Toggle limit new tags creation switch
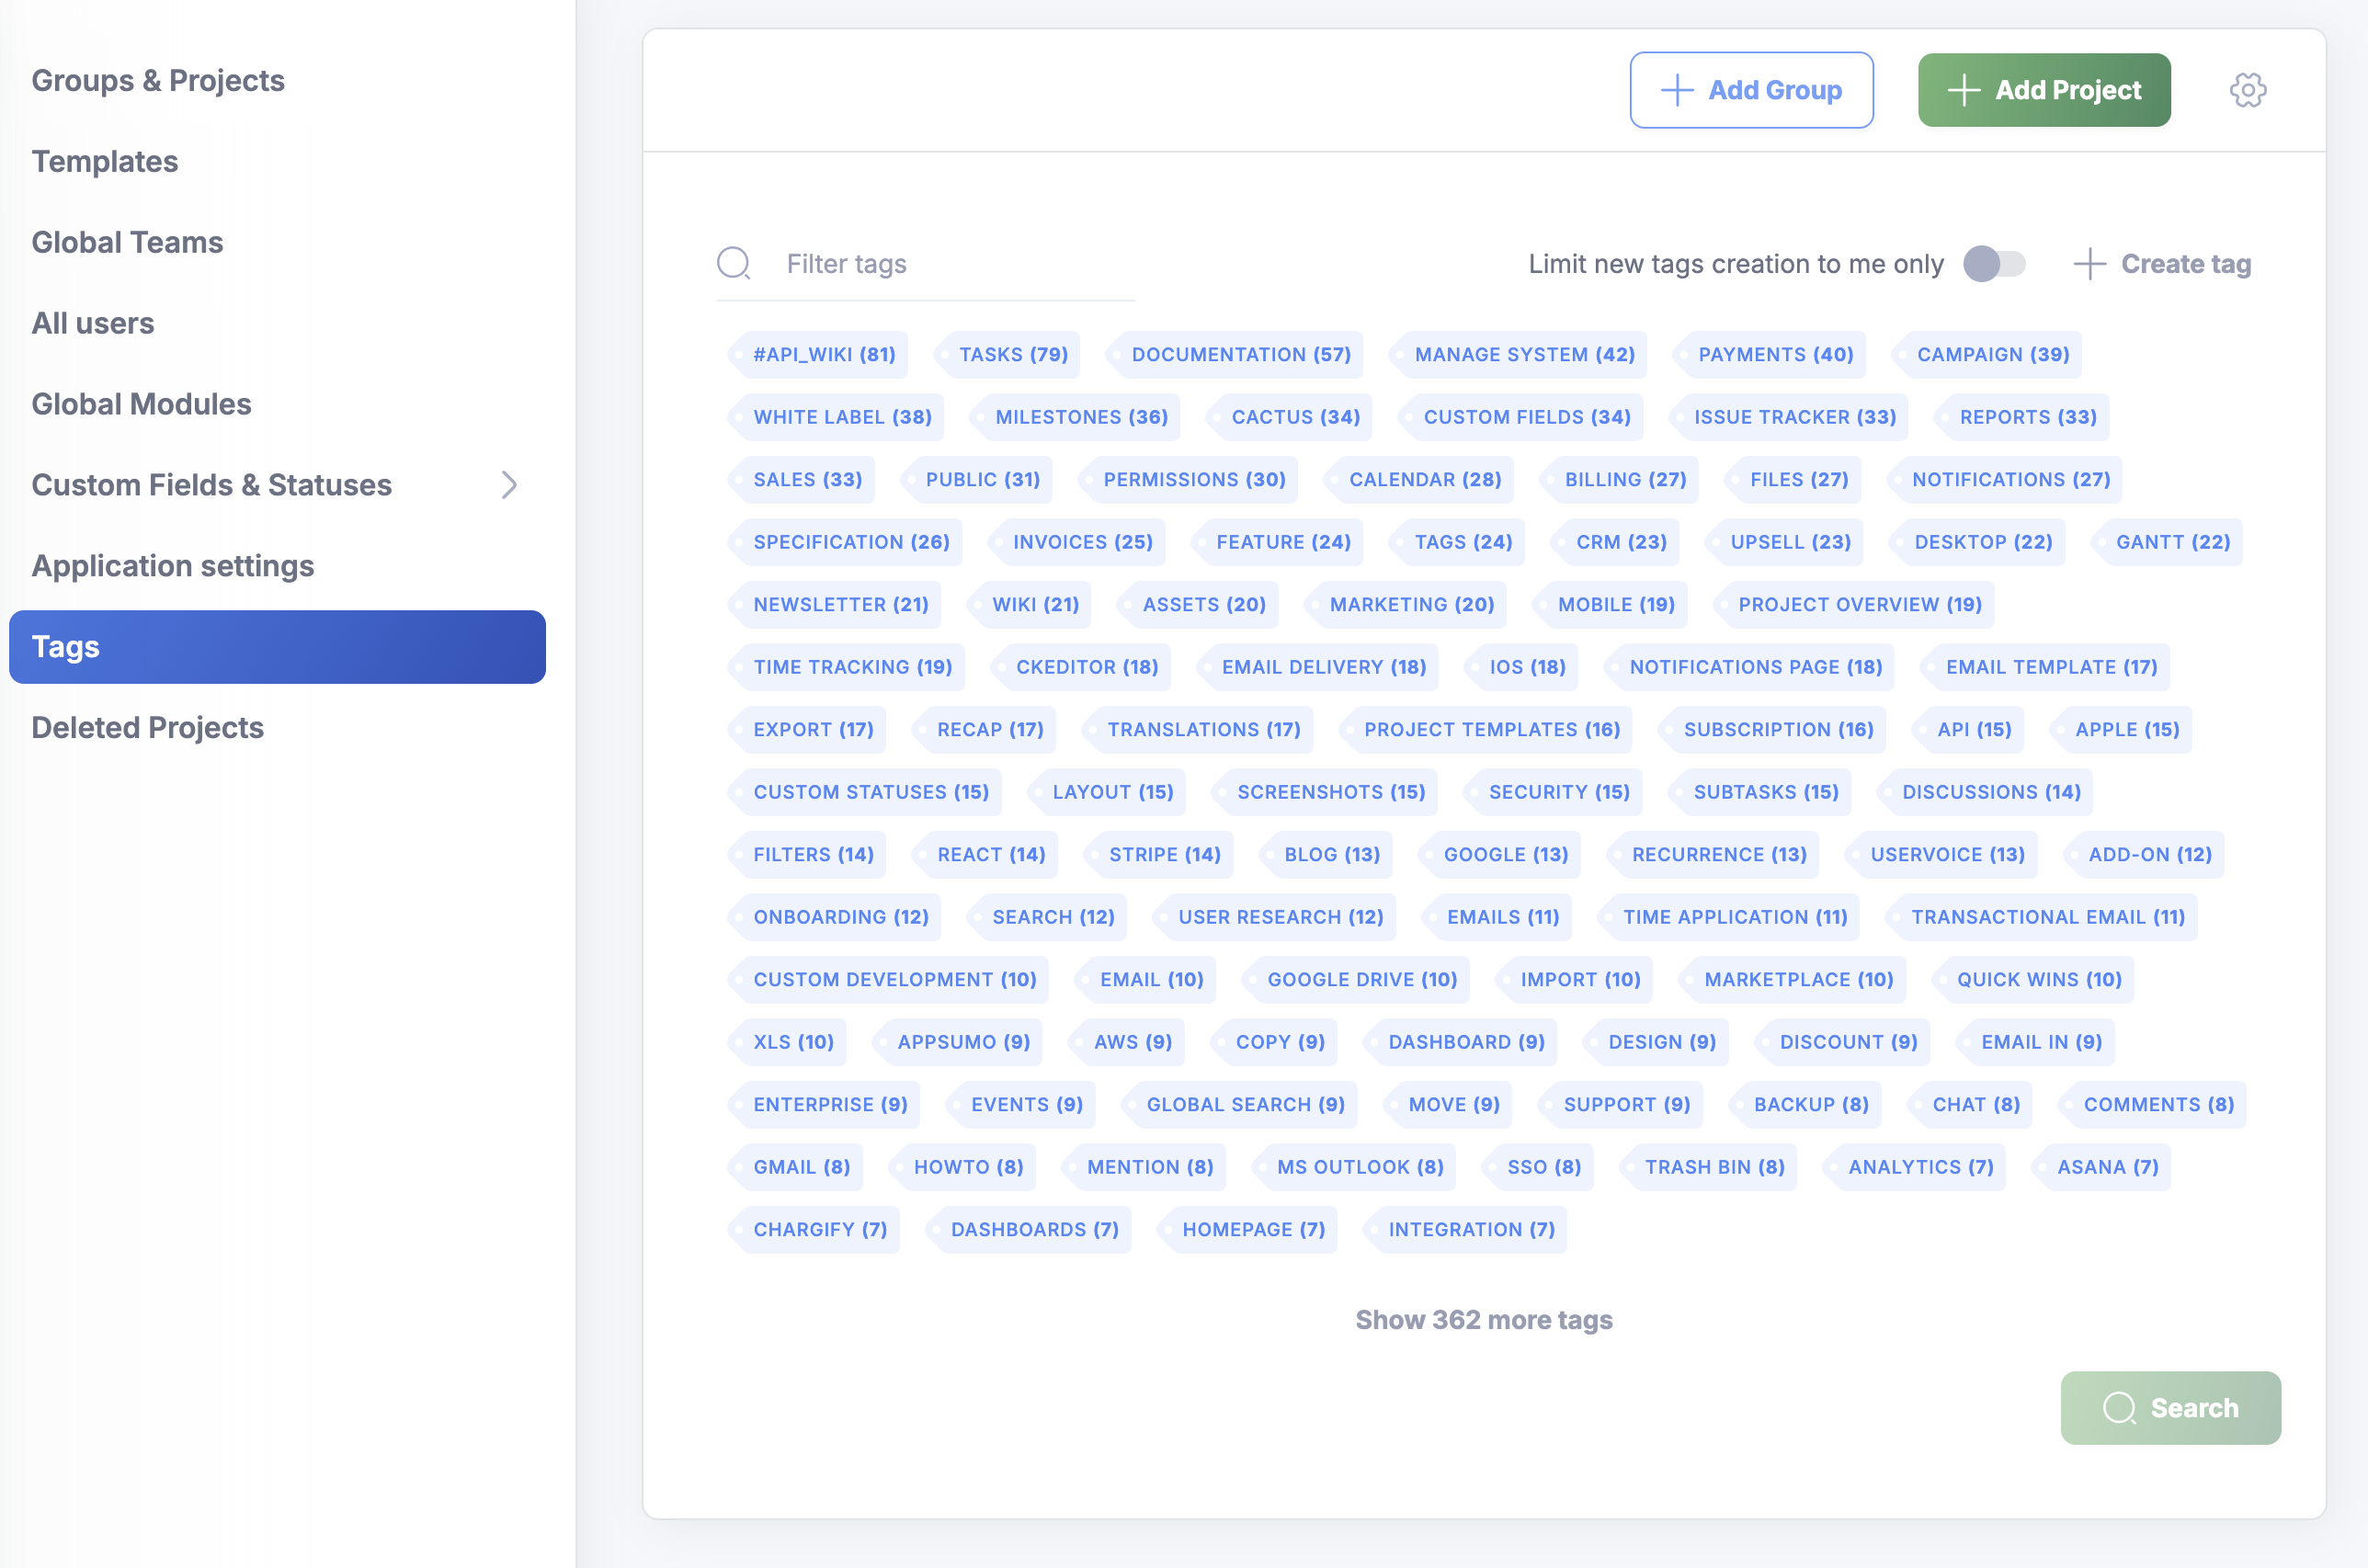2368x1568 pixels. [x=1993, y=264]
